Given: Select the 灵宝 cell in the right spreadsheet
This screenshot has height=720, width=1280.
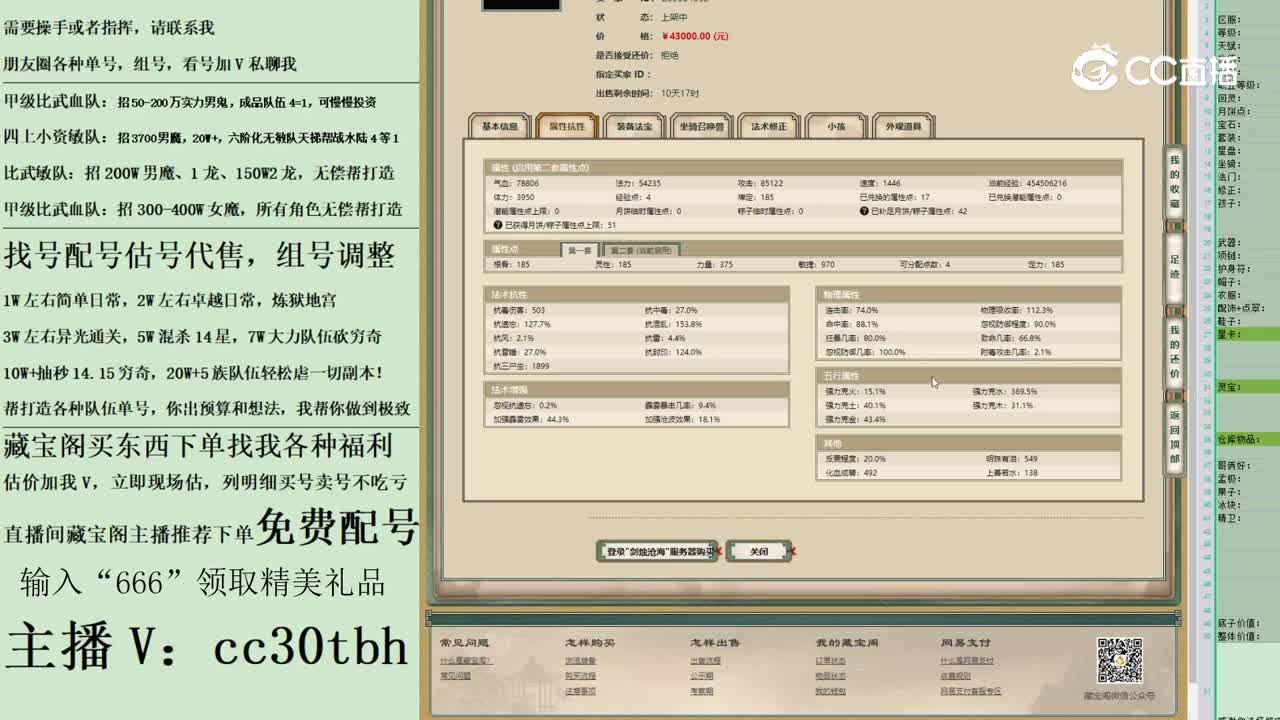Looking at the screenshot, I should (1248, 386).
